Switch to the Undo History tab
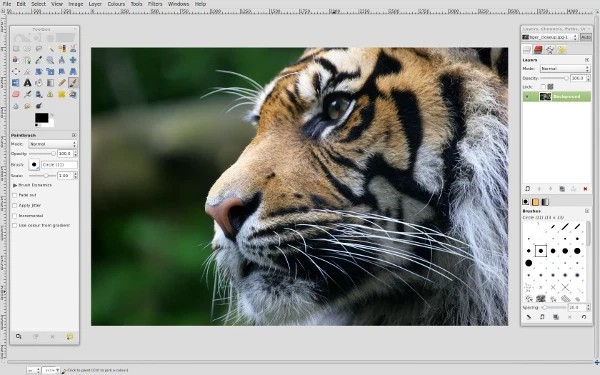This screenshot has height=375, width=600. [561, 49]
